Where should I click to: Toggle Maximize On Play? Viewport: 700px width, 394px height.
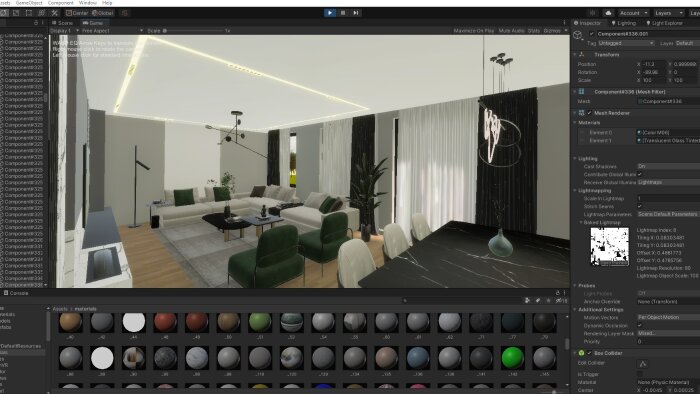(x=474, y=31)
